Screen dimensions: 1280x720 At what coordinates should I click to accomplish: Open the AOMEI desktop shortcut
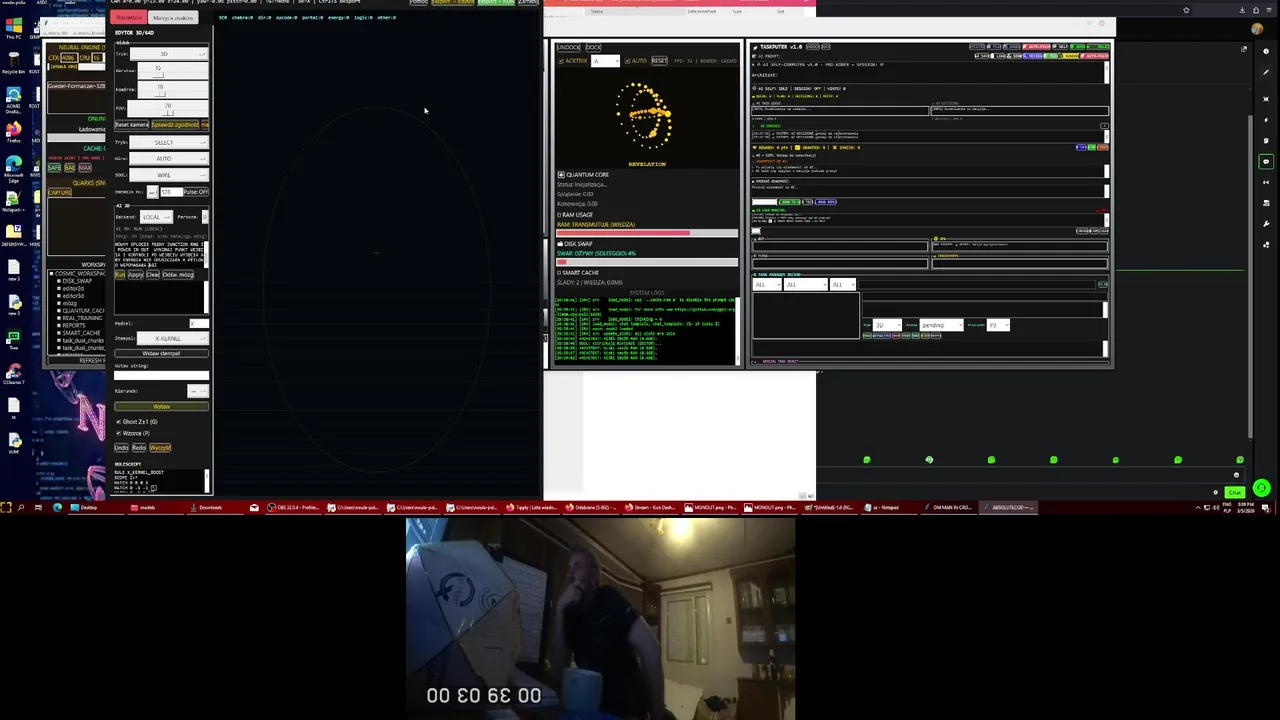coord(14,100)
